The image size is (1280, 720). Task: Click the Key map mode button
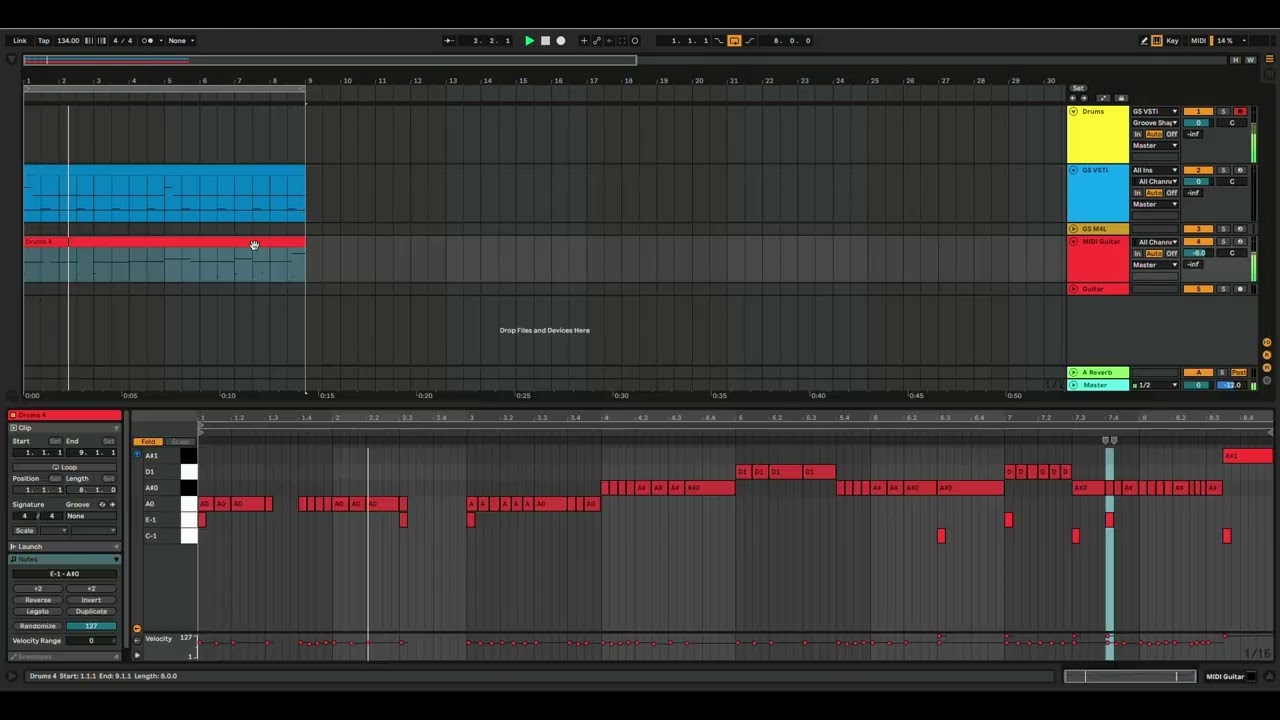(1172, 41)
